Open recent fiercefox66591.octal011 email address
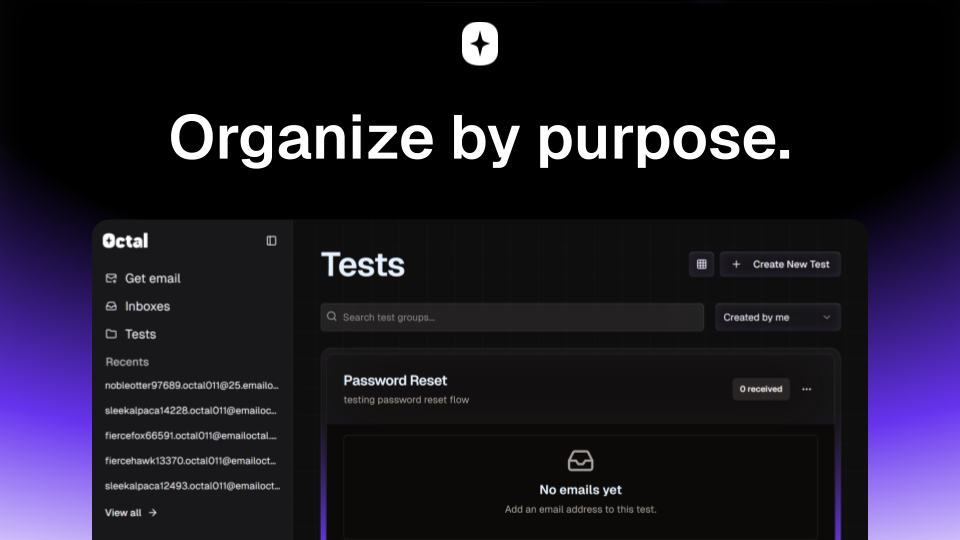 tap(190, 436)
